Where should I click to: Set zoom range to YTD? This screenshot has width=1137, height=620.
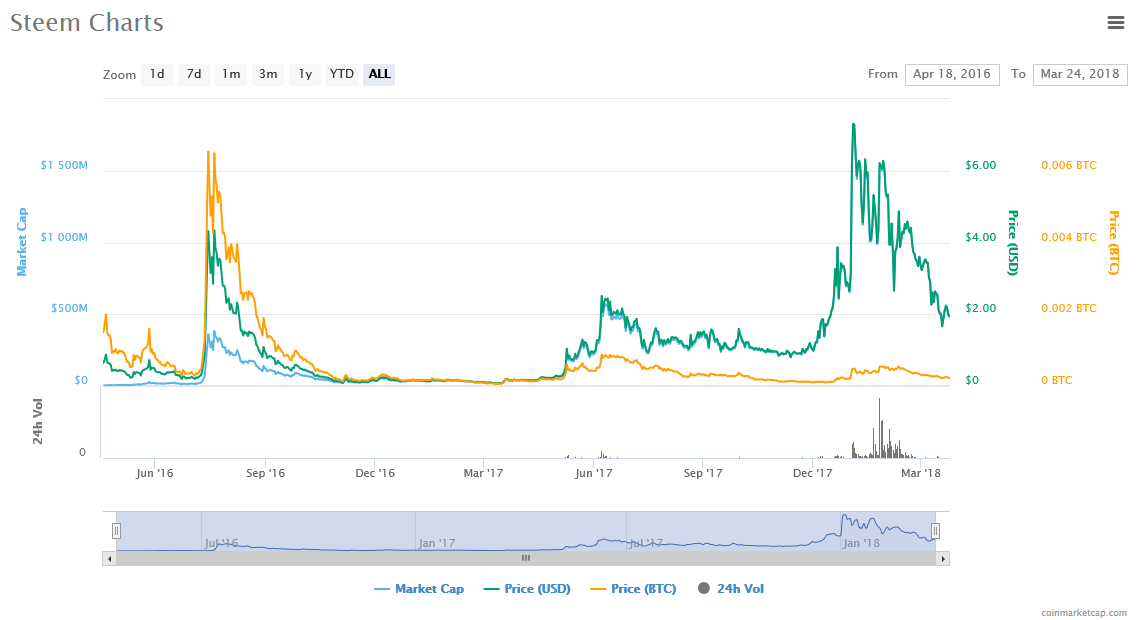click(x=342, y=74)
